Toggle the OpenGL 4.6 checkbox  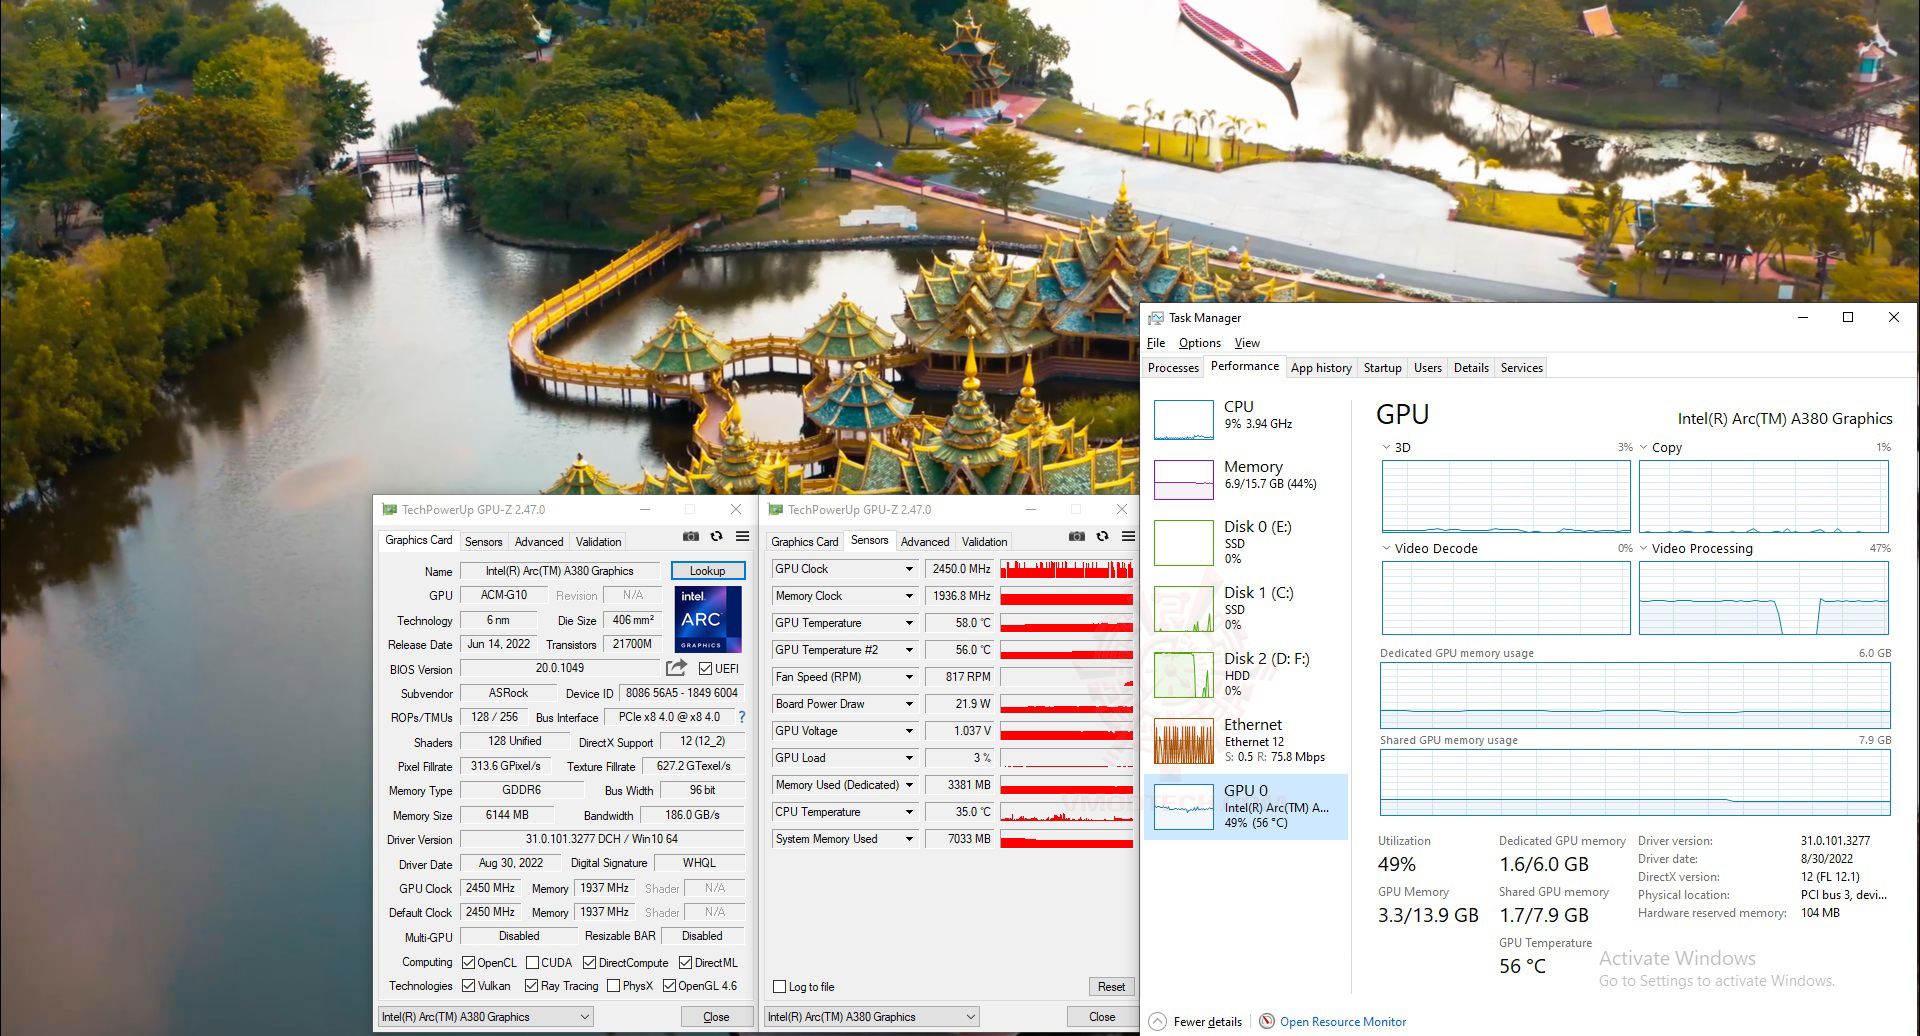(x=669, y=986)
